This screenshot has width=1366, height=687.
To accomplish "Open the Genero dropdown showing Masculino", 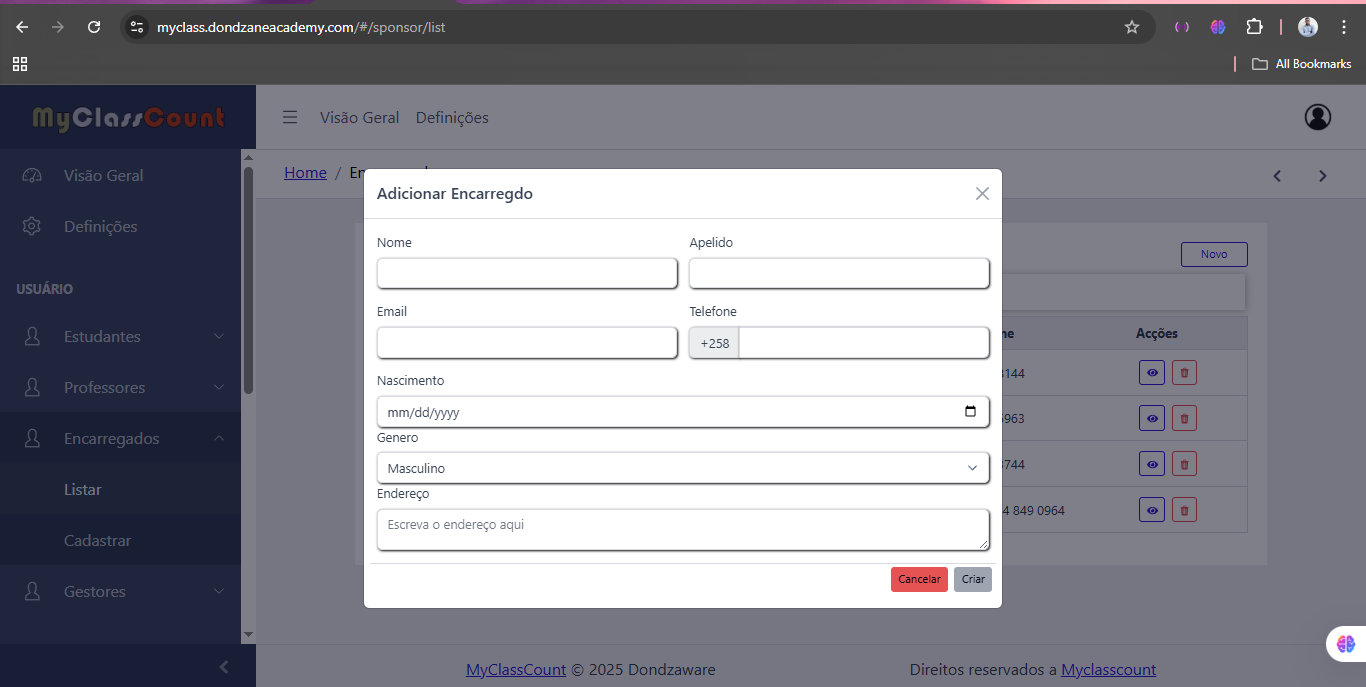I will pyautogui.click(x=682, y=468).
